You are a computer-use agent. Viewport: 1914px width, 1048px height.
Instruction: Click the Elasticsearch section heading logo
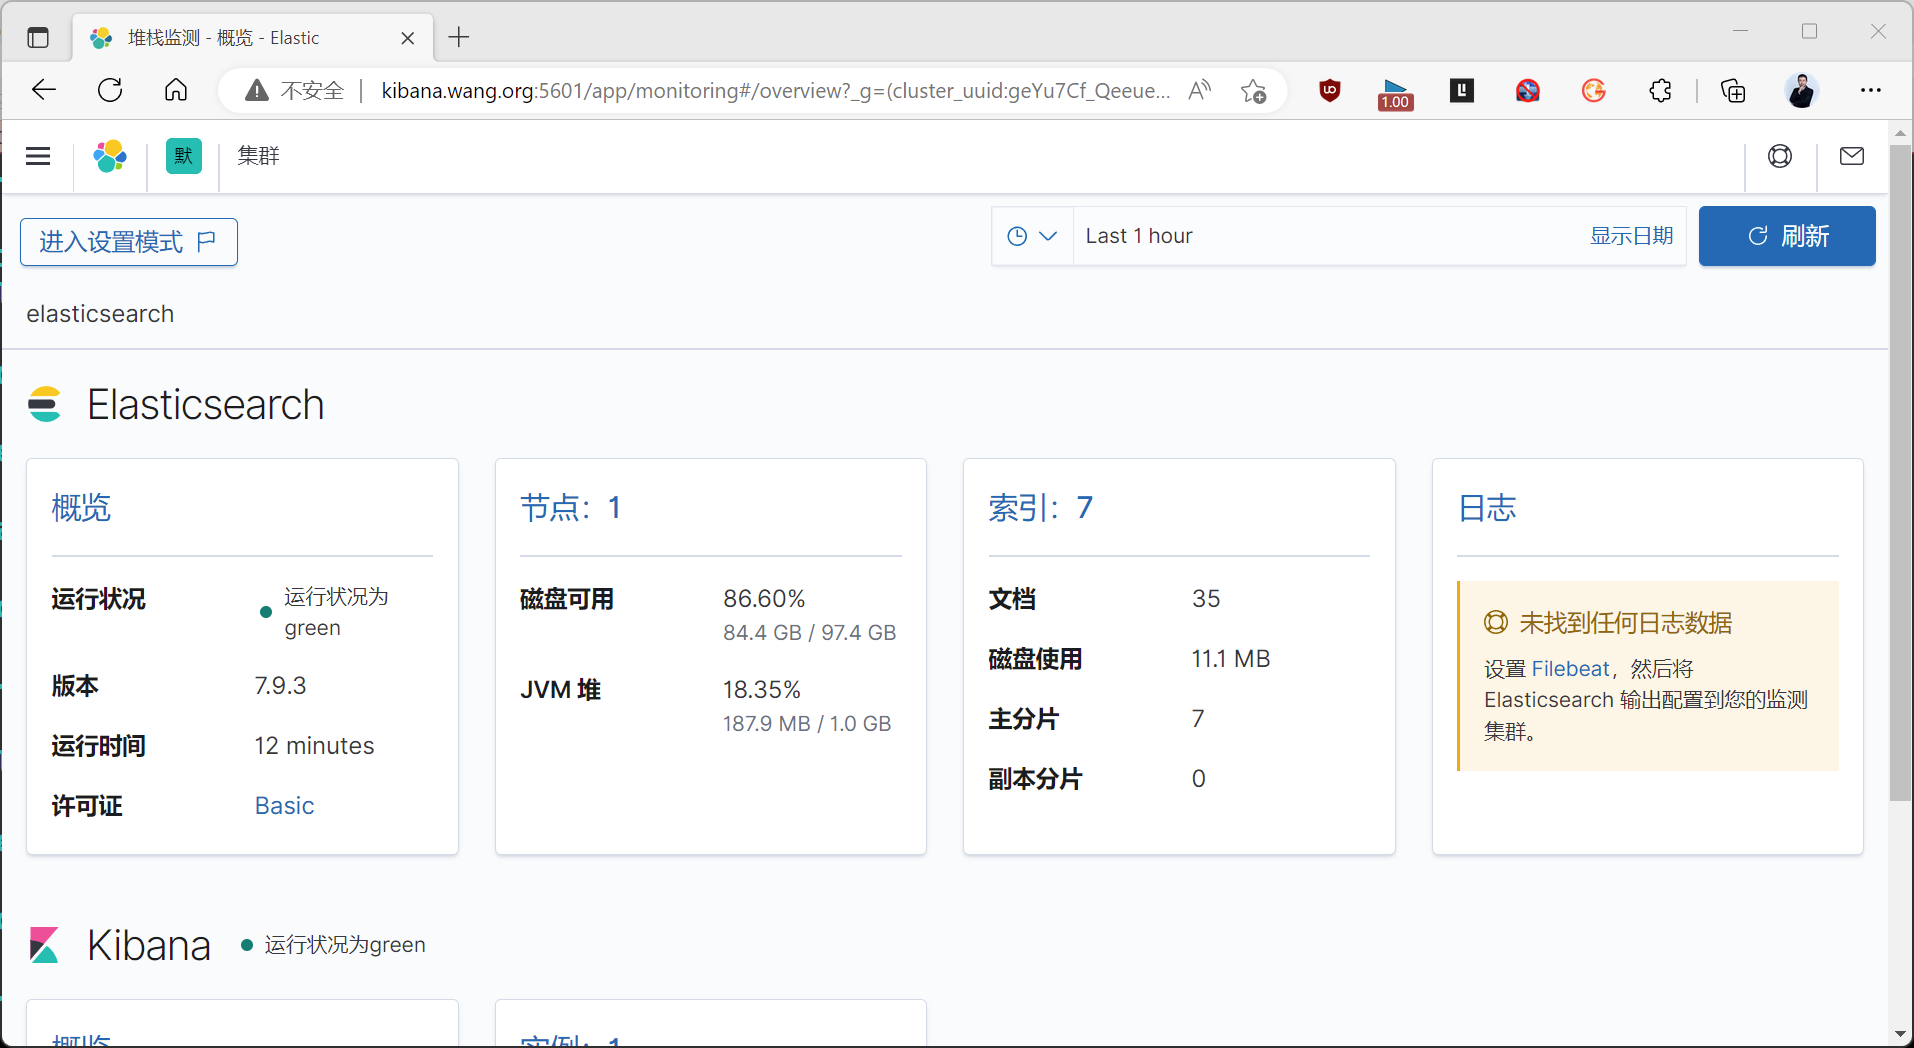(x=45, y=404)
